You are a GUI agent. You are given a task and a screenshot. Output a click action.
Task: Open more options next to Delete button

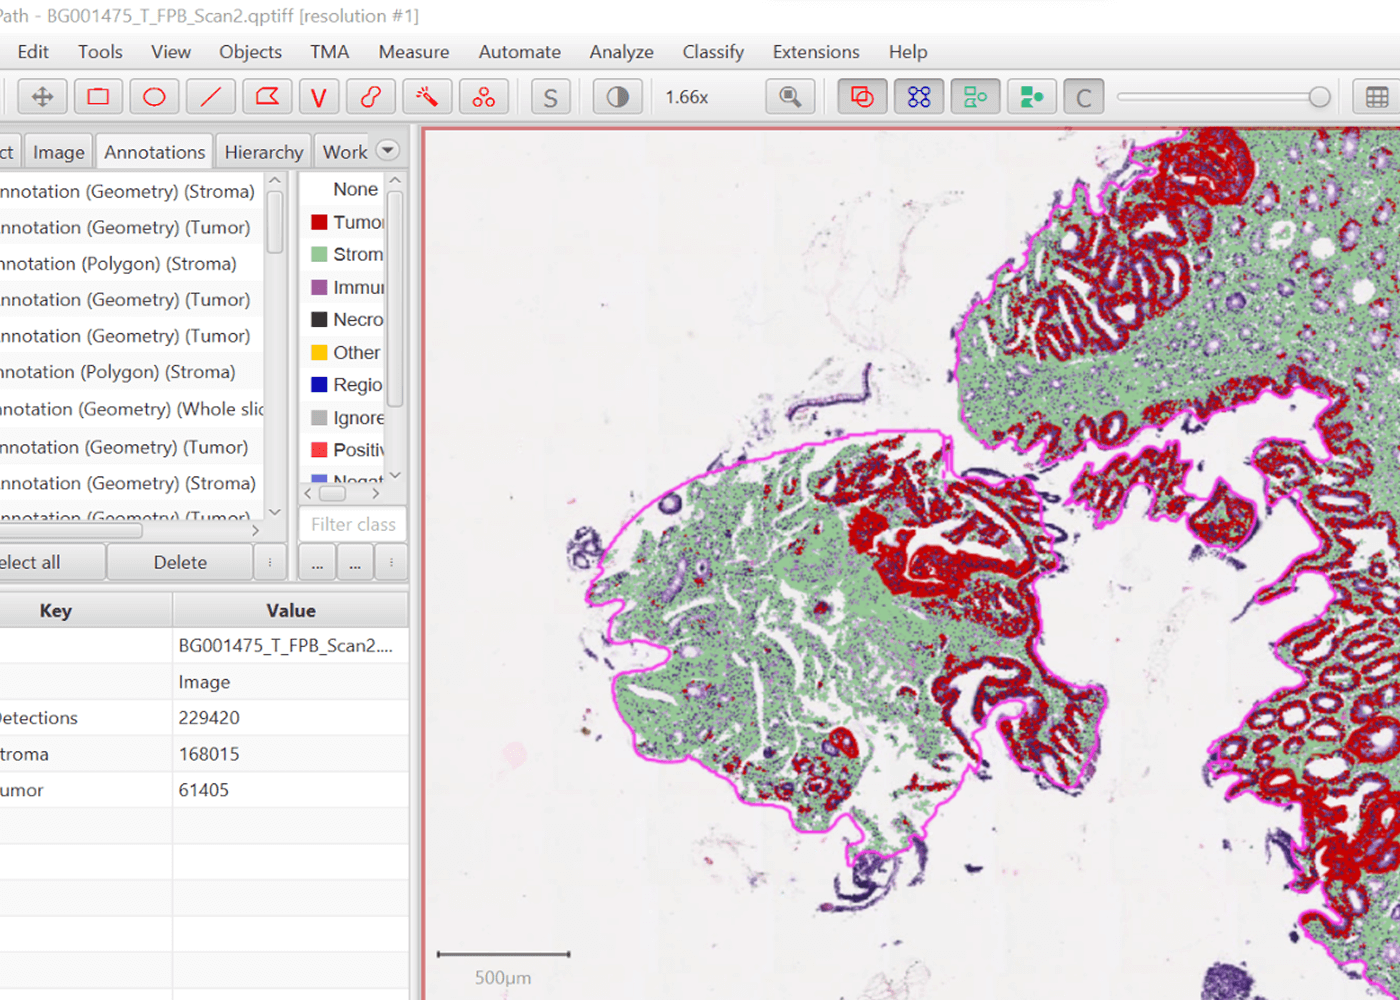270,563
